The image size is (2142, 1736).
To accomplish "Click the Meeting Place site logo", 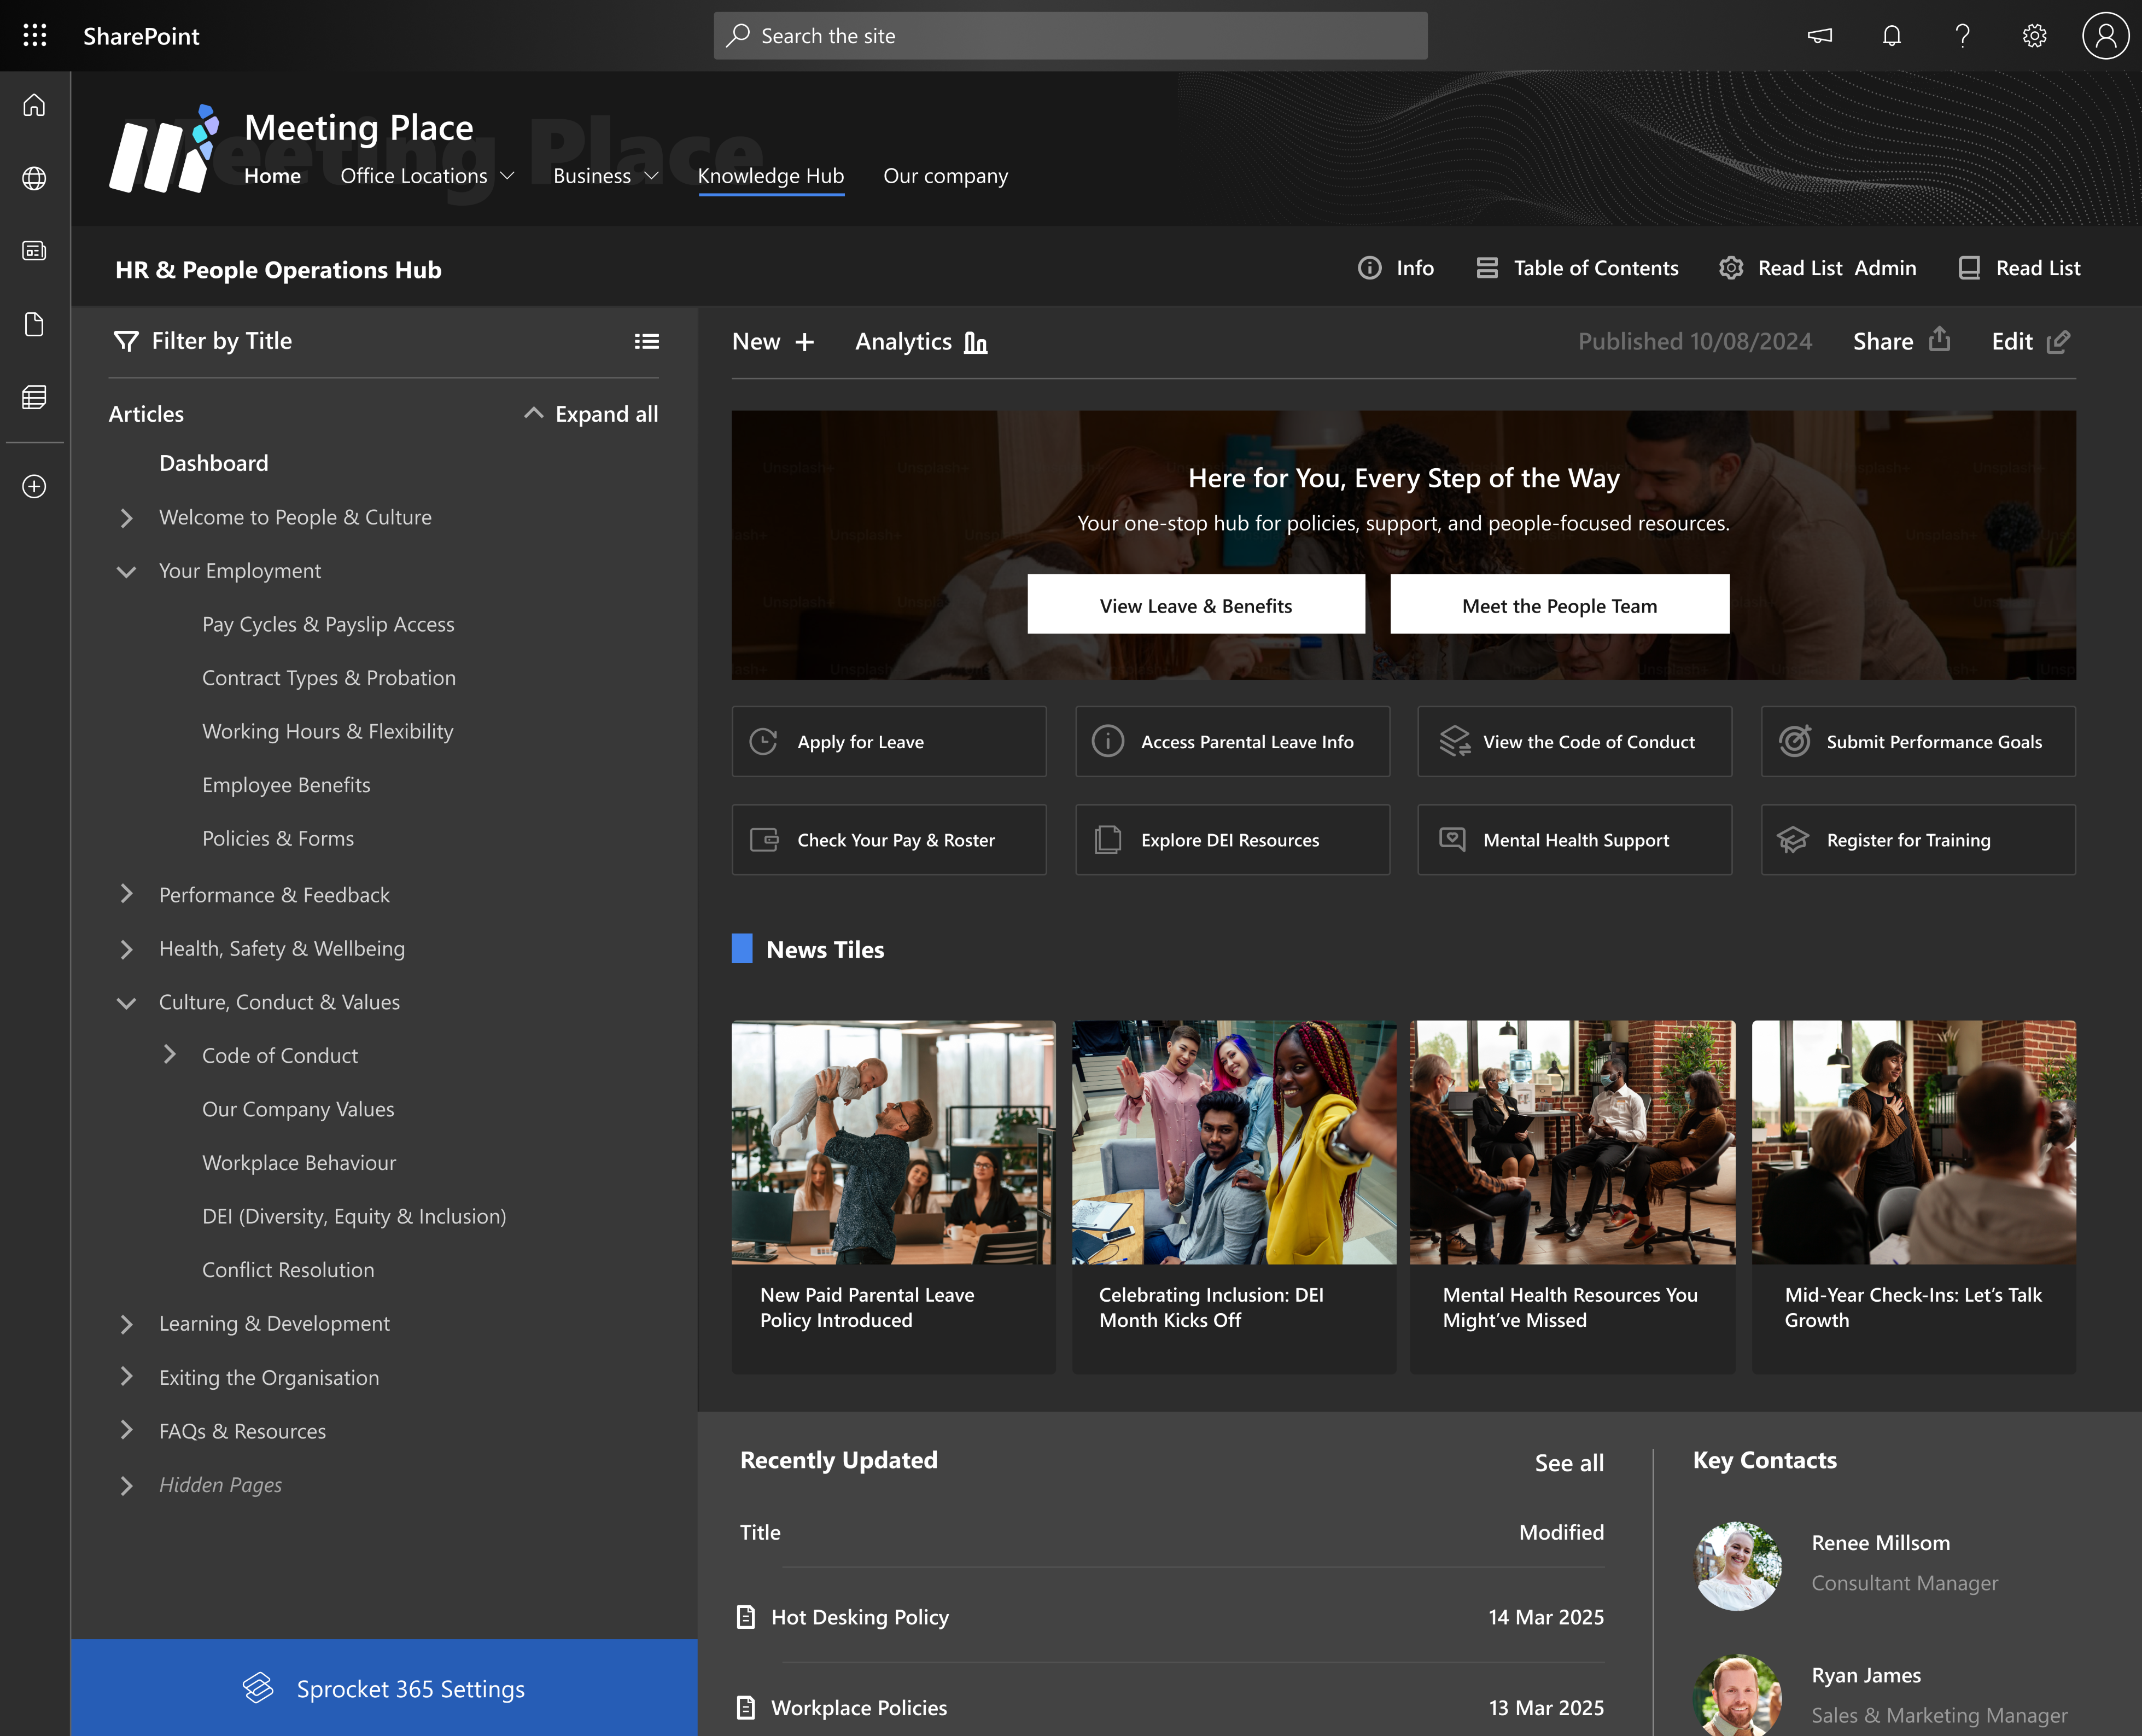I will pos(164,148).
